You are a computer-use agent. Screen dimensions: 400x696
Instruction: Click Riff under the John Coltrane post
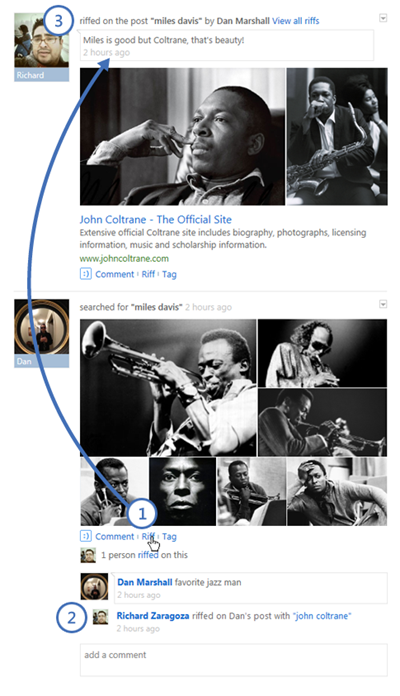click(148, 274)
